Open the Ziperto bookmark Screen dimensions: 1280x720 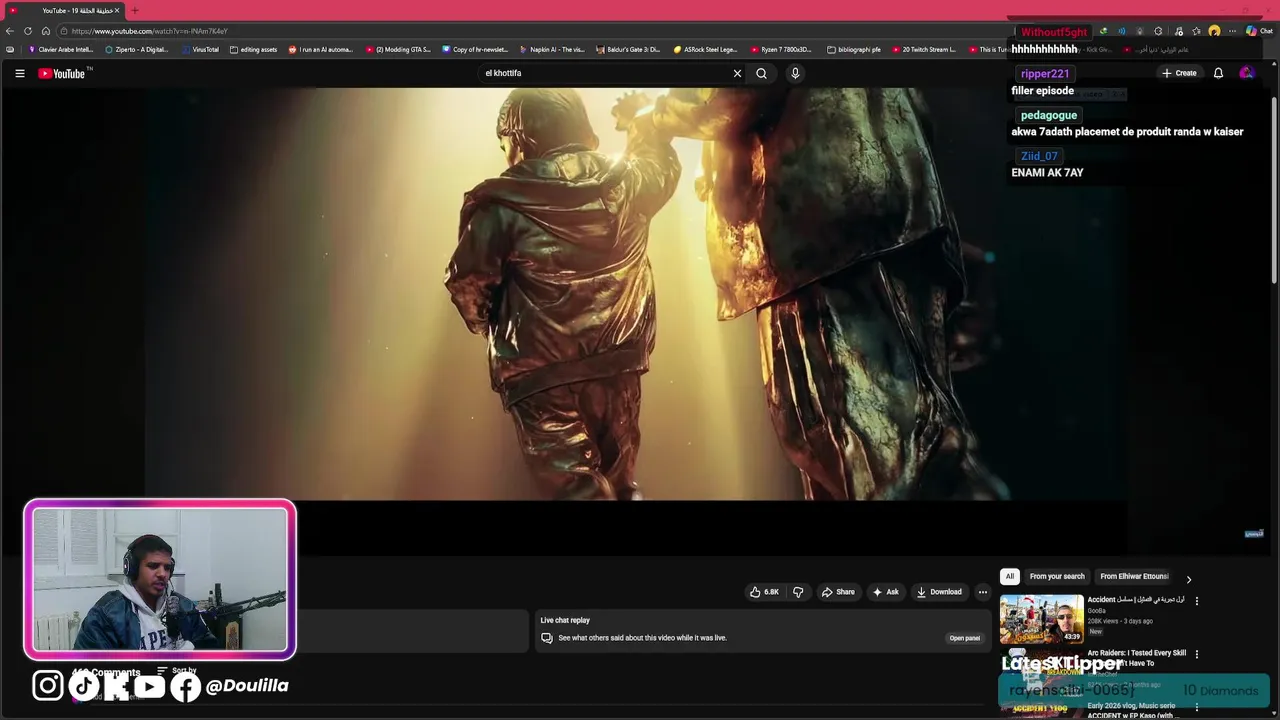(x=137, y=49)
